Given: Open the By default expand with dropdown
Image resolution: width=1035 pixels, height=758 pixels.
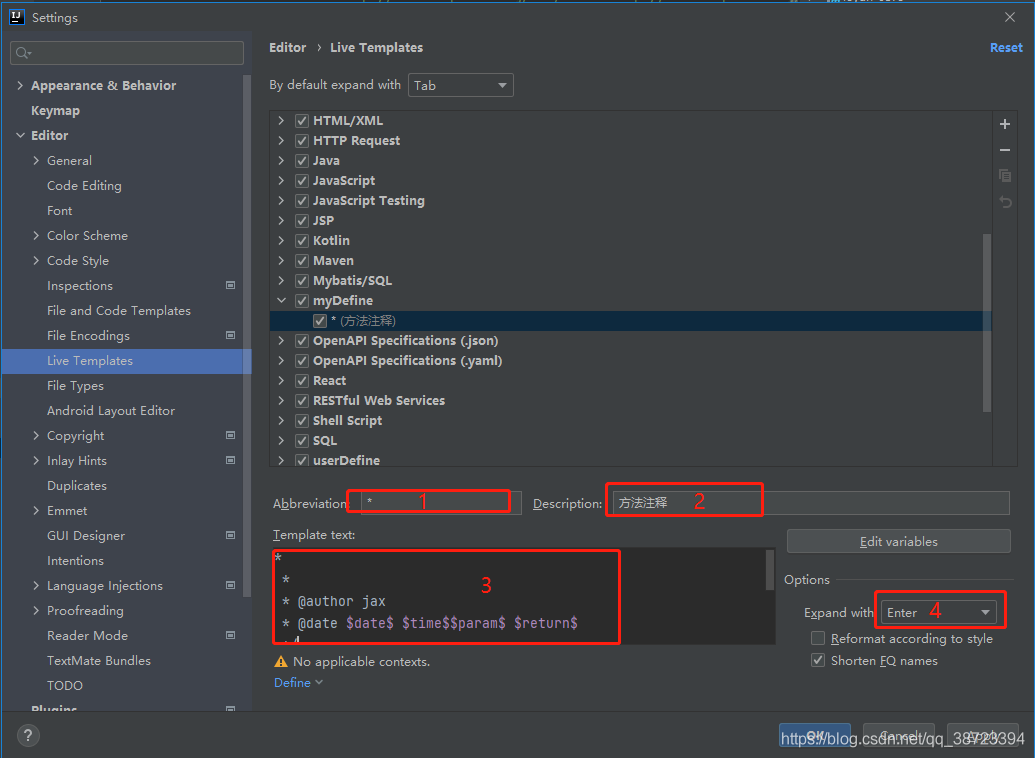Looking at the screenshot, I should click(x=461, y=85).
